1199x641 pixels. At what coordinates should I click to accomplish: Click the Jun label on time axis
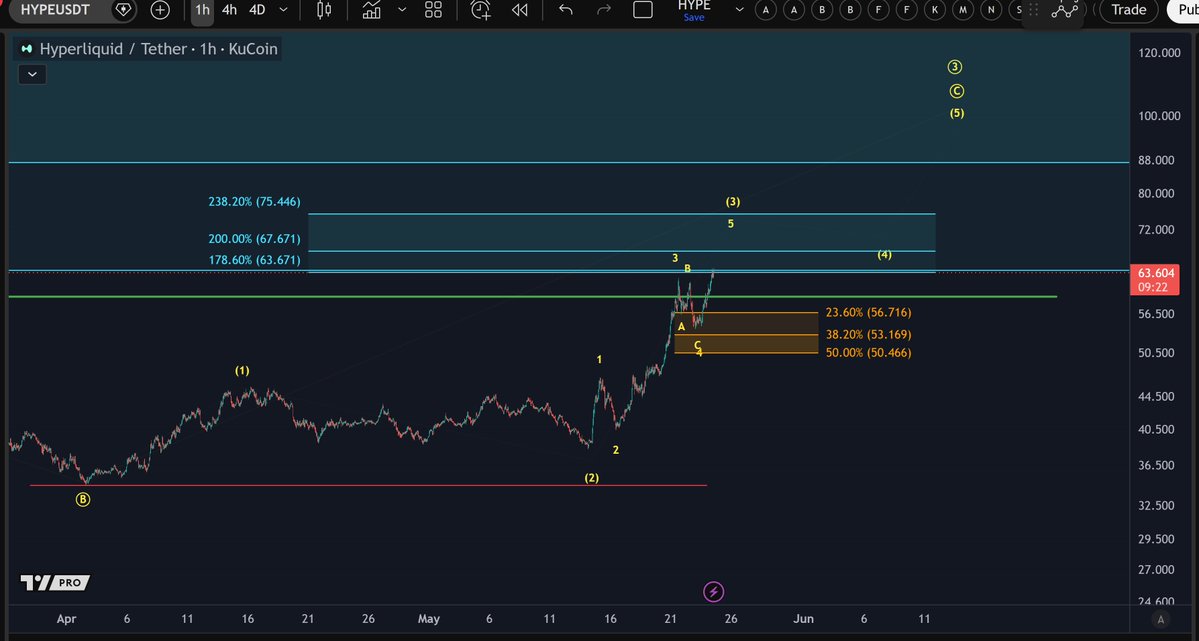803,619
